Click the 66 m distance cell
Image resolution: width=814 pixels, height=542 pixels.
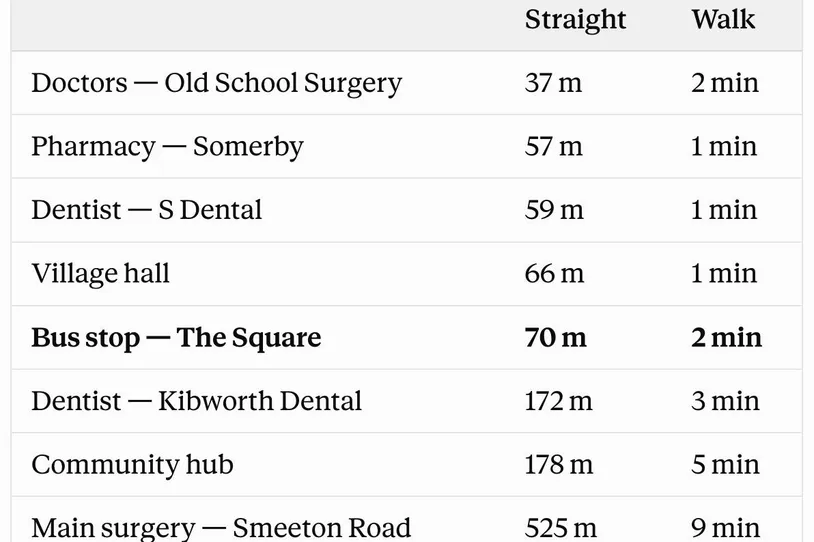coord(554,274)
